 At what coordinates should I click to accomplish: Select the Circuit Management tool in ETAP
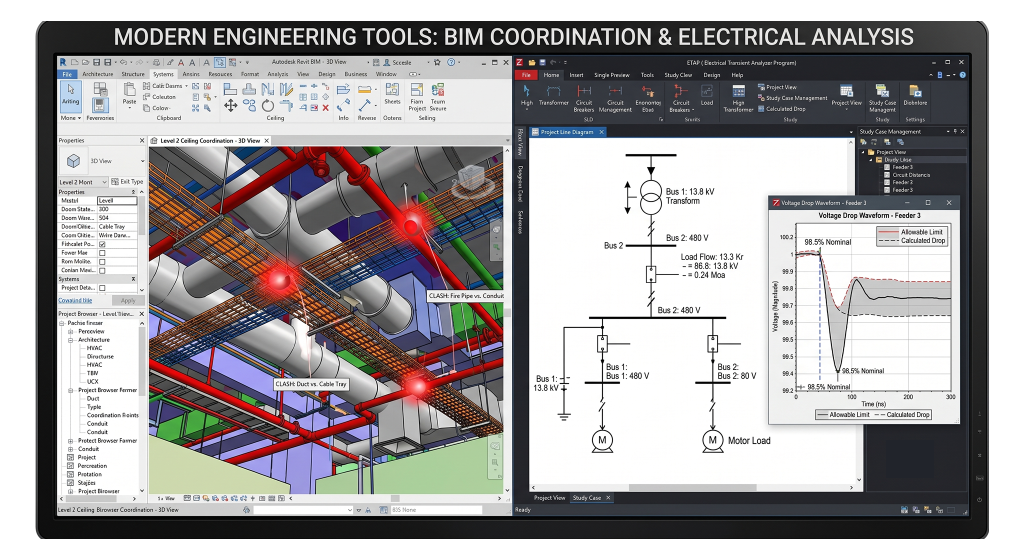(x=615, y=98)
